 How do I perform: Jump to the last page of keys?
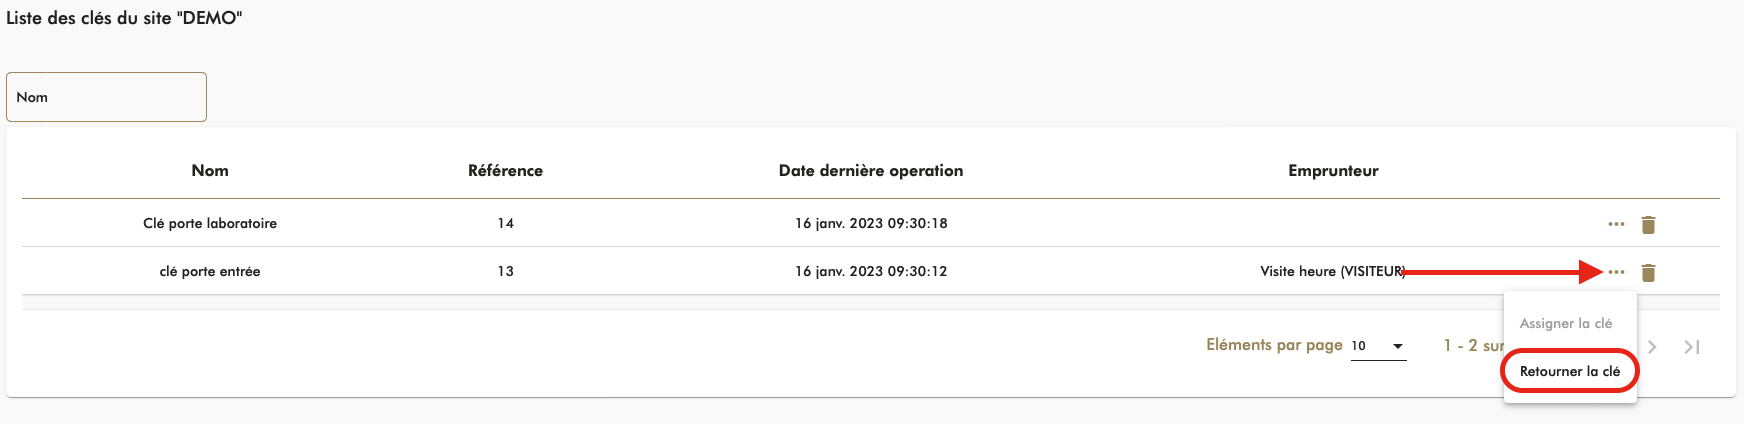coord(1691,347)
